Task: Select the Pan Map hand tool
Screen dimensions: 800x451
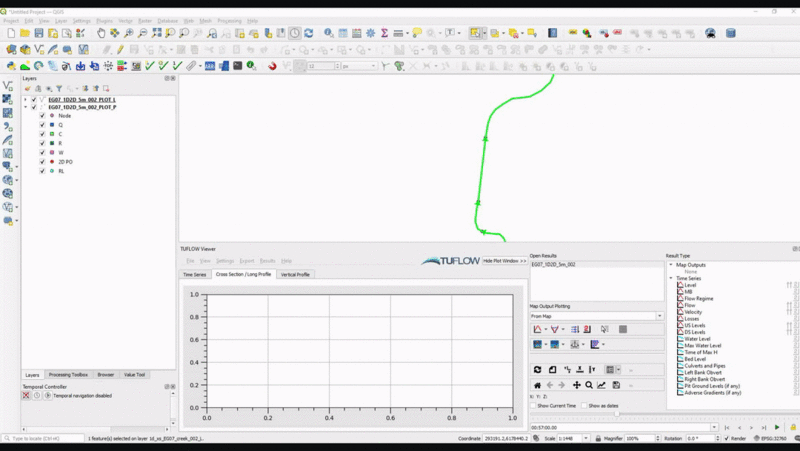Action: tap(101, 33)
